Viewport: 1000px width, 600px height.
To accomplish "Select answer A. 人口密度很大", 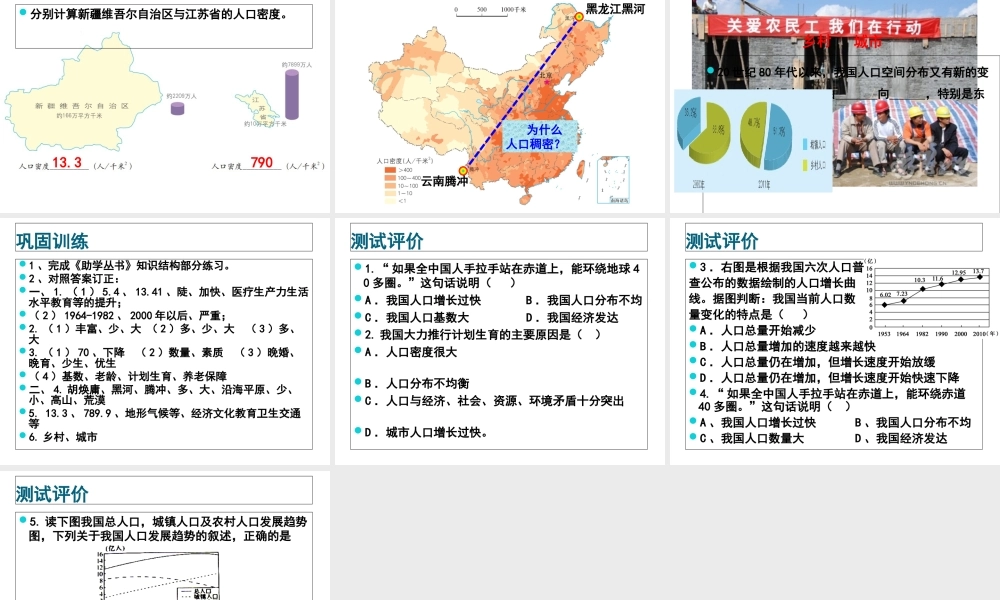I will point(410,351).
